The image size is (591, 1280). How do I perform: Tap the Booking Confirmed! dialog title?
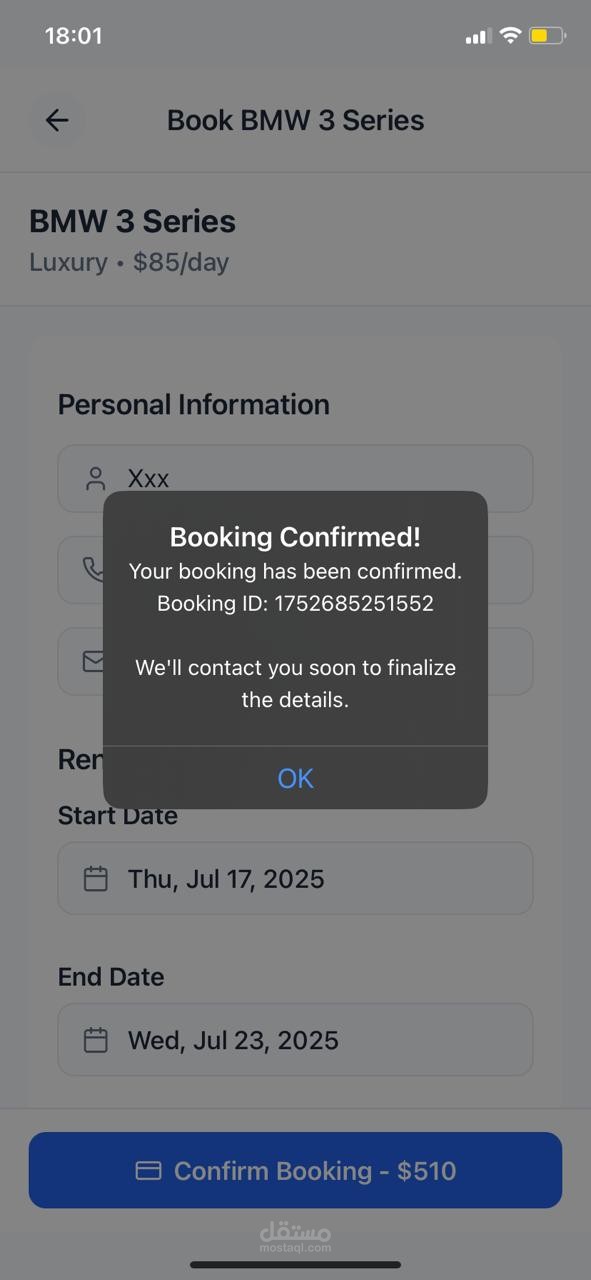(x=295, y=537)
